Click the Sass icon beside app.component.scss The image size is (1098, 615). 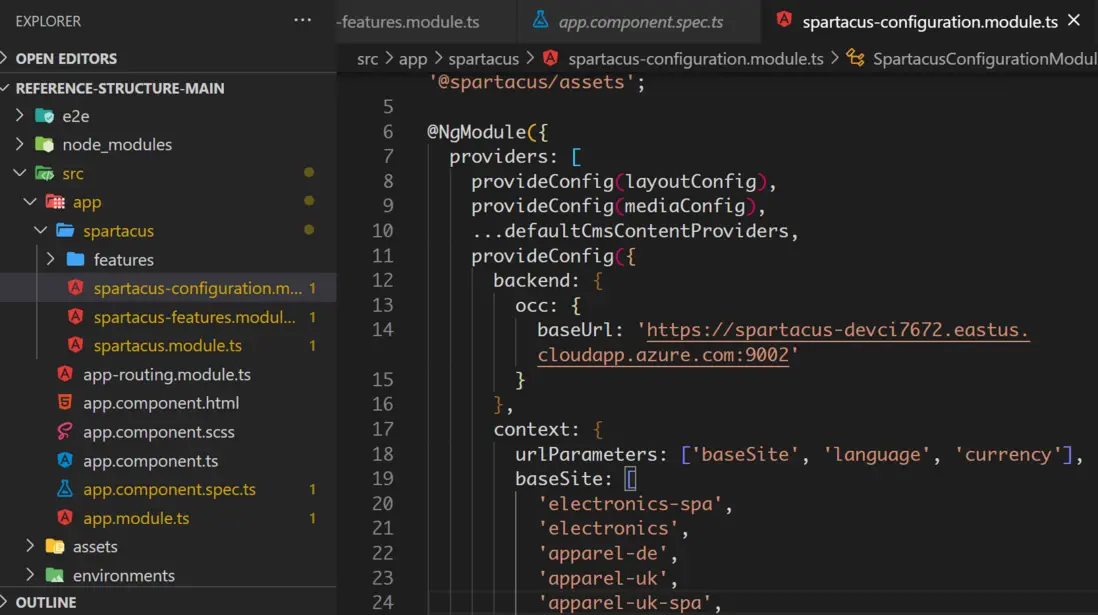coord(65,432)
